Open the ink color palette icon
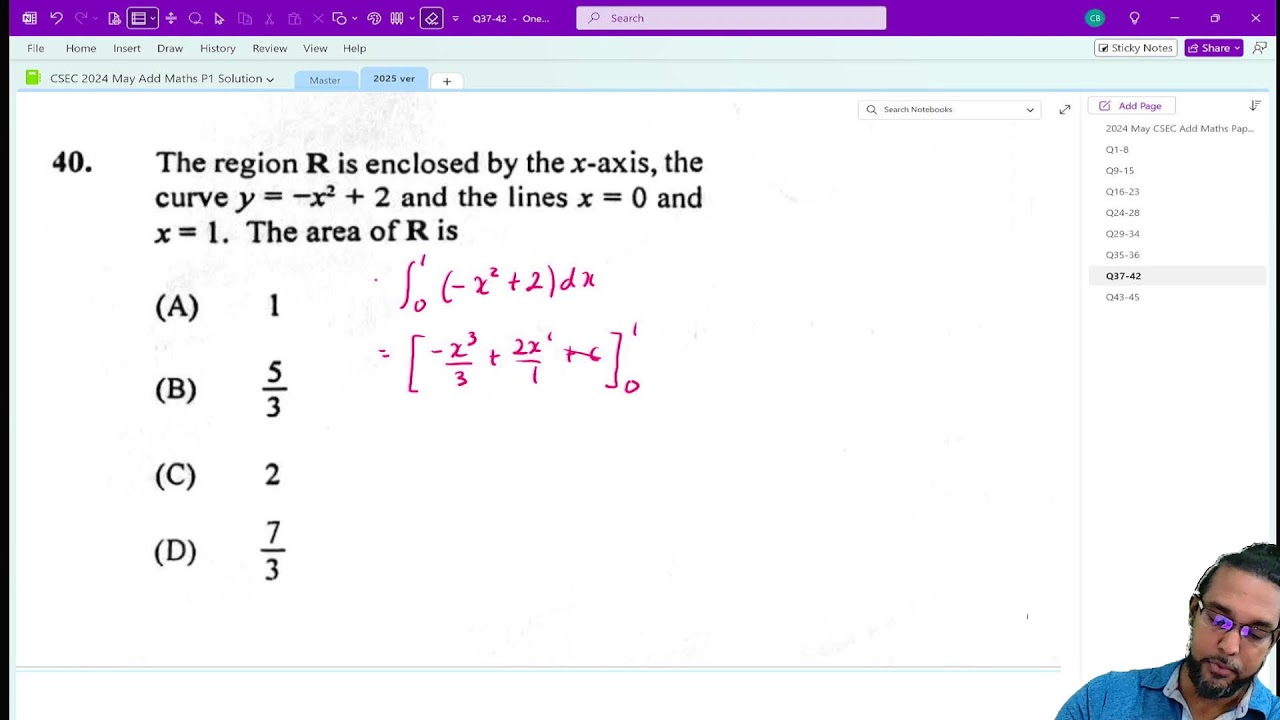Viewport: 1280px width, 720px height. point(374,18)
